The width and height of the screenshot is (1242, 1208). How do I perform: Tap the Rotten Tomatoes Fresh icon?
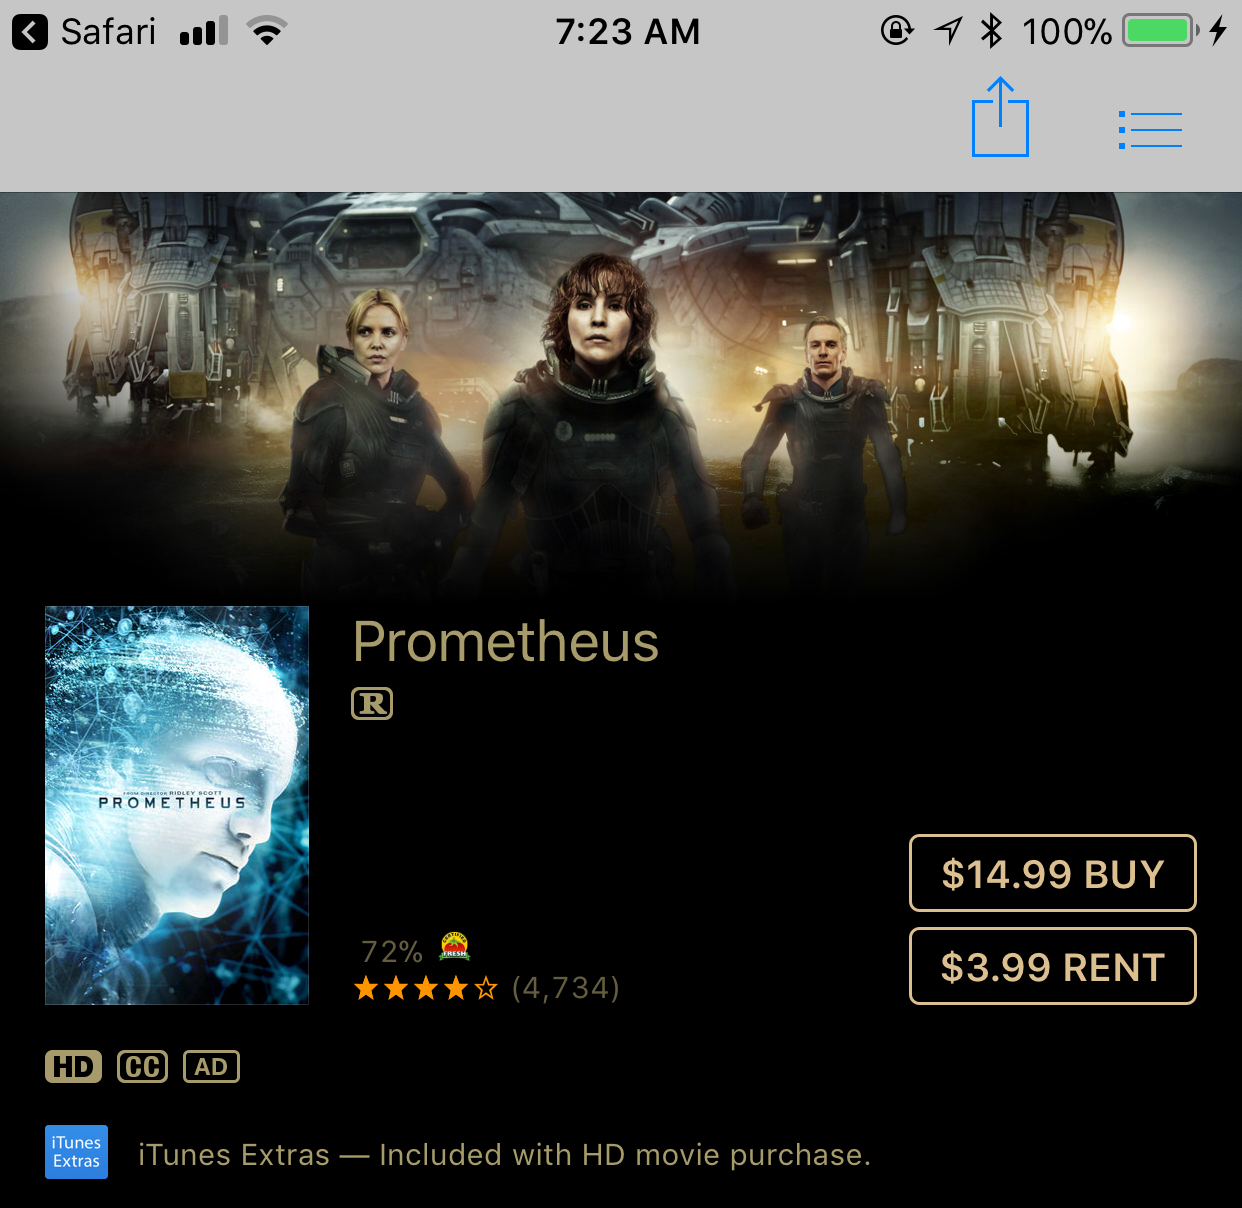[x=455, y=946]
